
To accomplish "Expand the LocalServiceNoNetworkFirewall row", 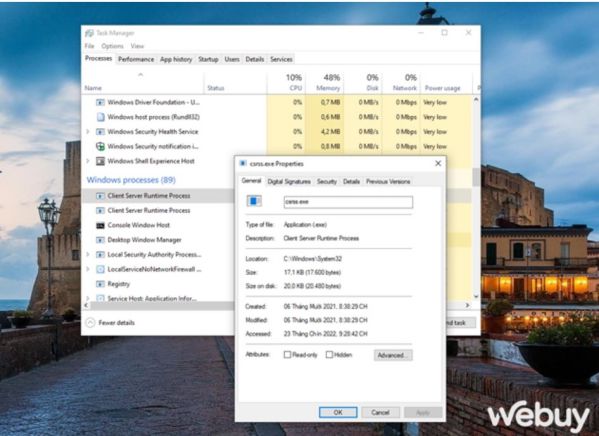I will 88,269.
